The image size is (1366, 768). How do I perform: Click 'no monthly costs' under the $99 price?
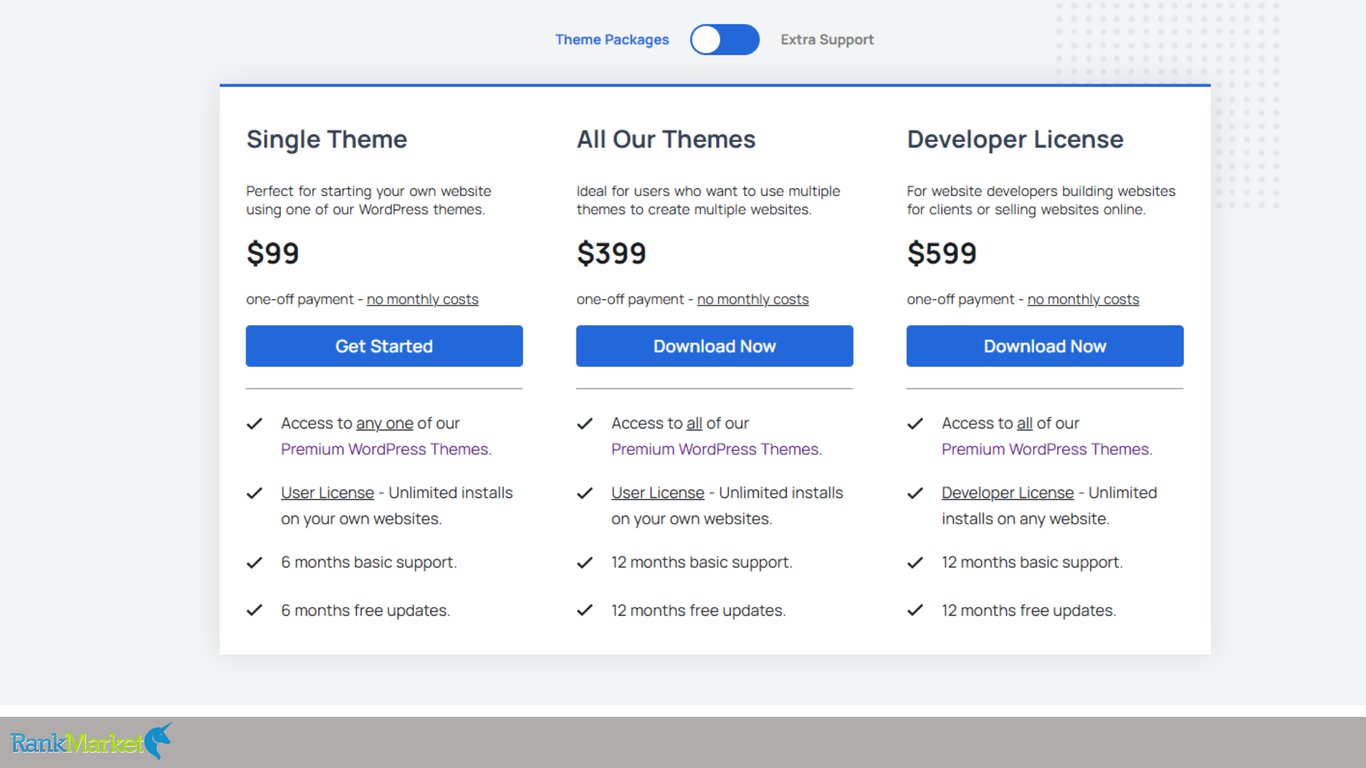422,299
